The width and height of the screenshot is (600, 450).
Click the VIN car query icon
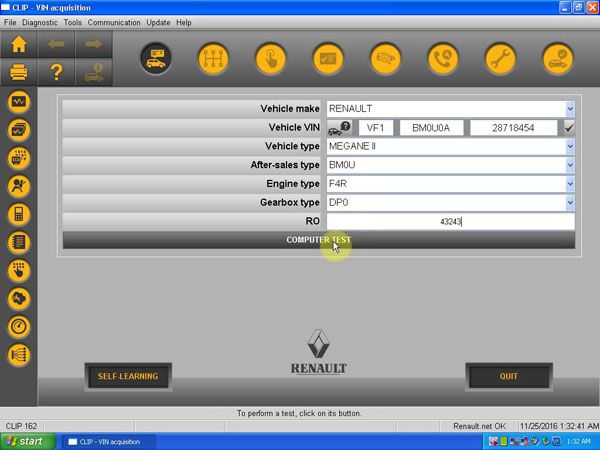click(x=339, y=128)
